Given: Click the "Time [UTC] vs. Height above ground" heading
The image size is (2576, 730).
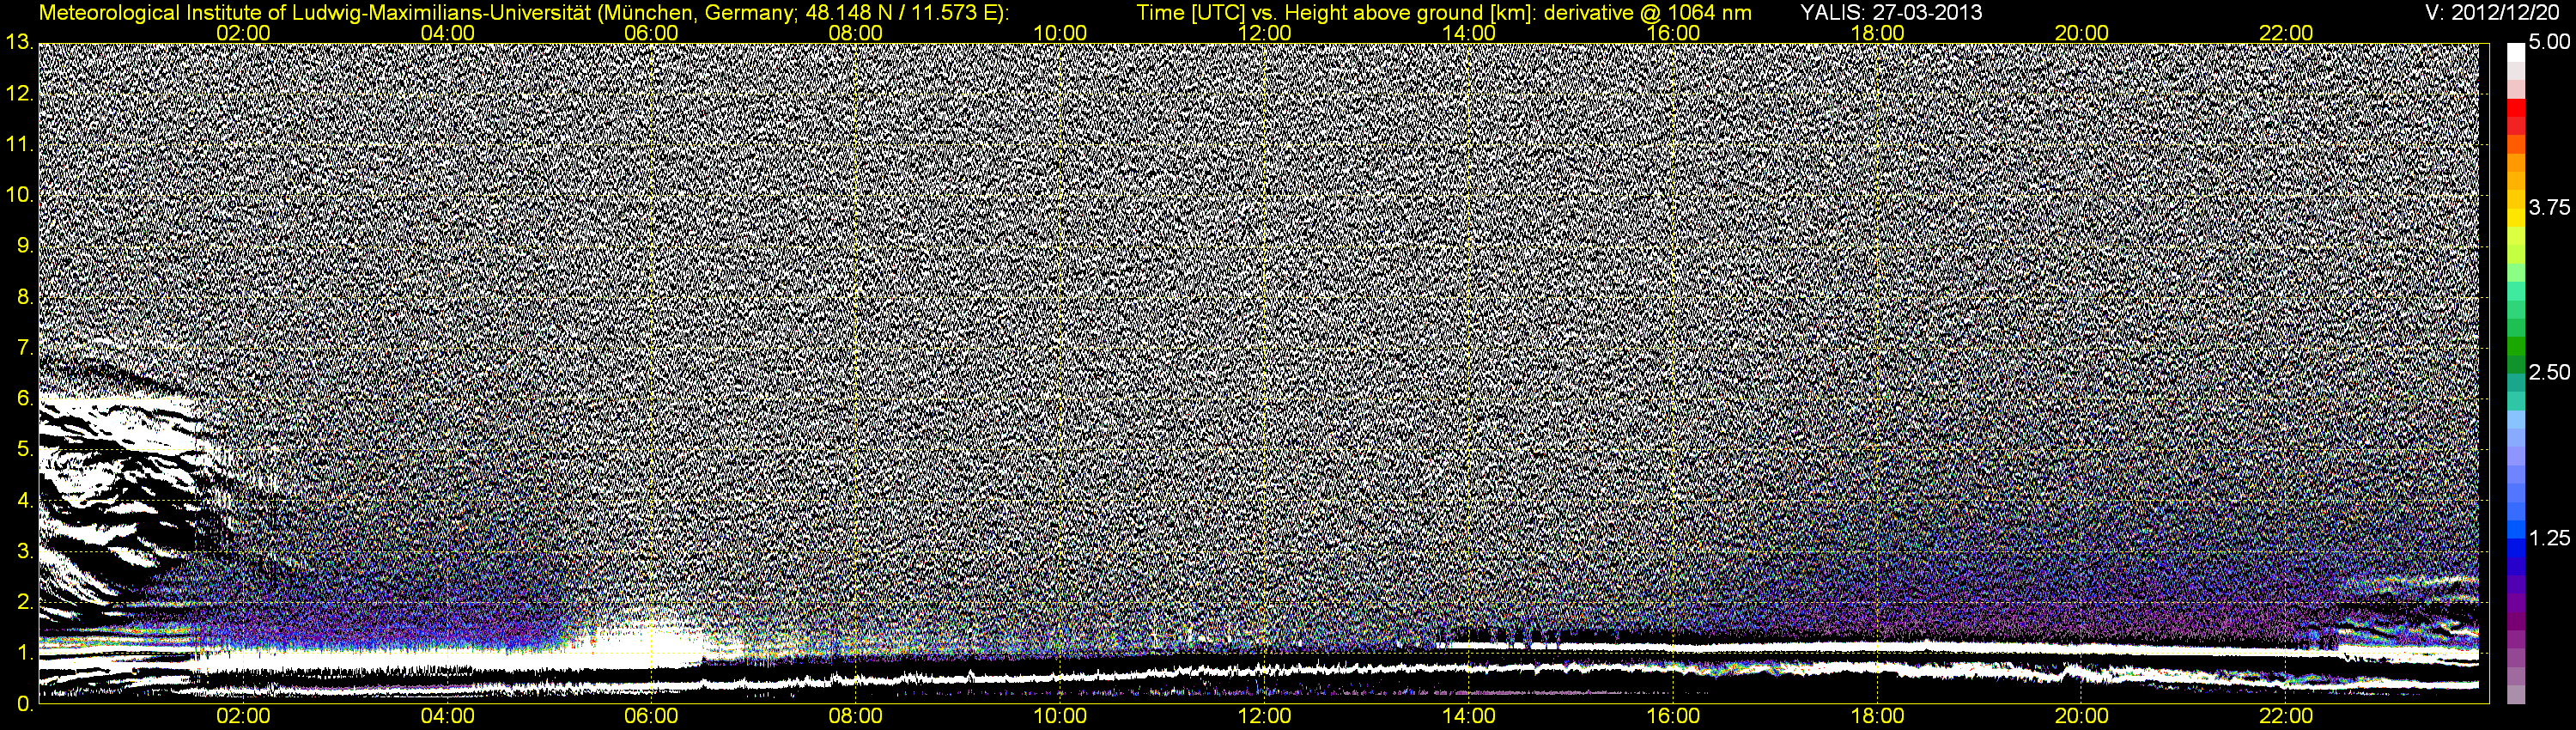Looking at the screenshot, I should click(1444, 13).
